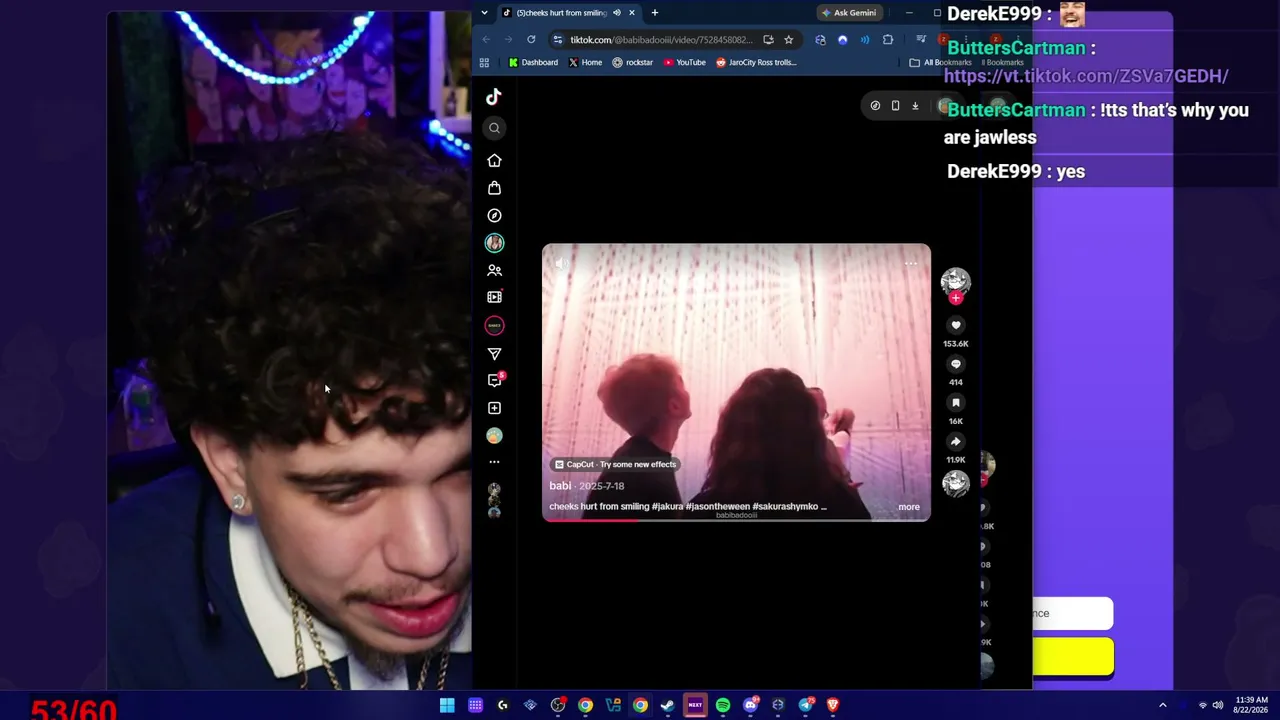Open Discord from the taskbar
The width and height of the screenshot is (1280, 720).
click(x=751, y=705)
